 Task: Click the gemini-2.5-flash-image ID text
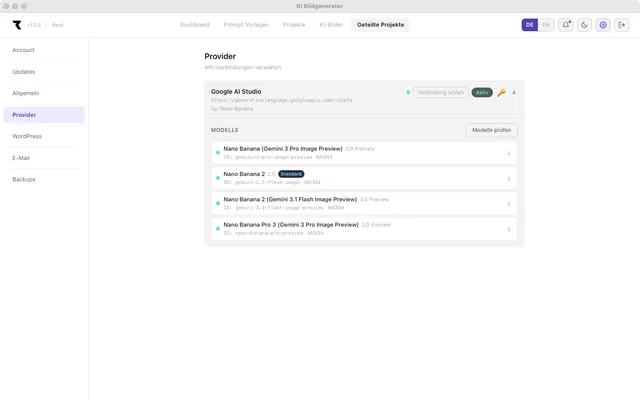click(x=267, y=182)
